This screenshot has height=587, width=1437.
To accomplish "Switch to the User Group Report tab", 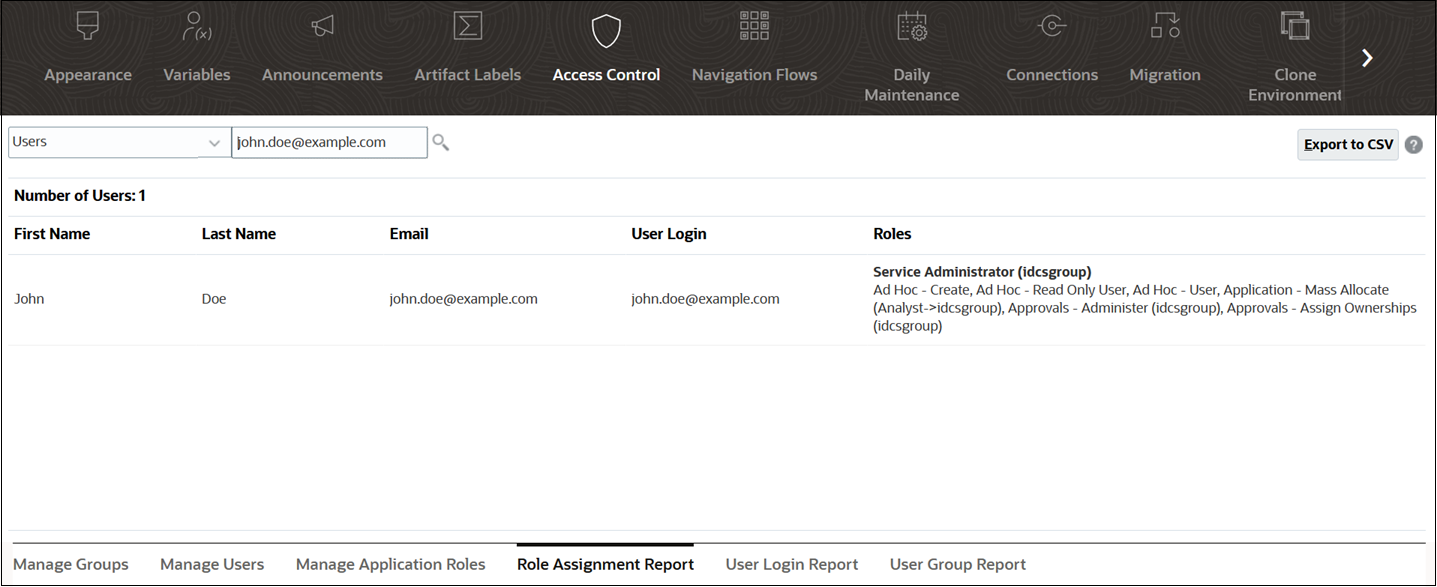I will (957, 563).
